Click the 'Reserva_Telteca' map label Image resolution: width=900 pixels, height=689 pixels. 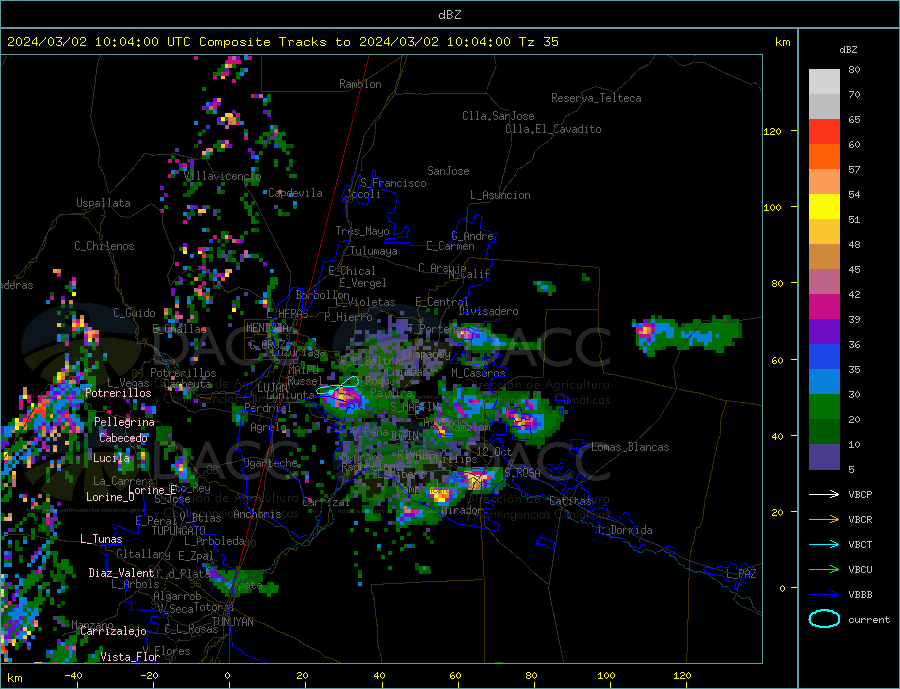pyautogui.click(x=596, y=98)
